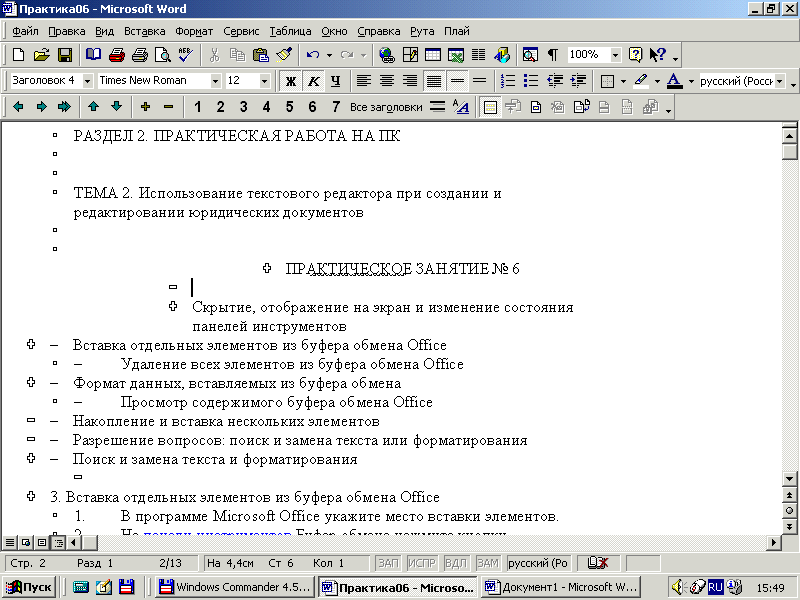Switch to Windows Commander taskbar button
Screen dimensions: 800x600
[235, 587]
